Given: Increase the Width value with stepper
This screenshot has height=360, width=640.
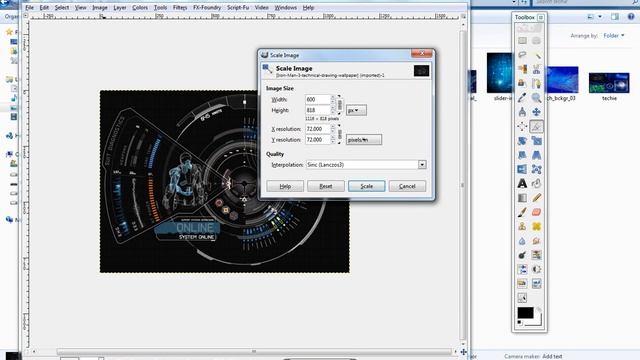Looking at the screenshot, I should (x=333, y=97).
